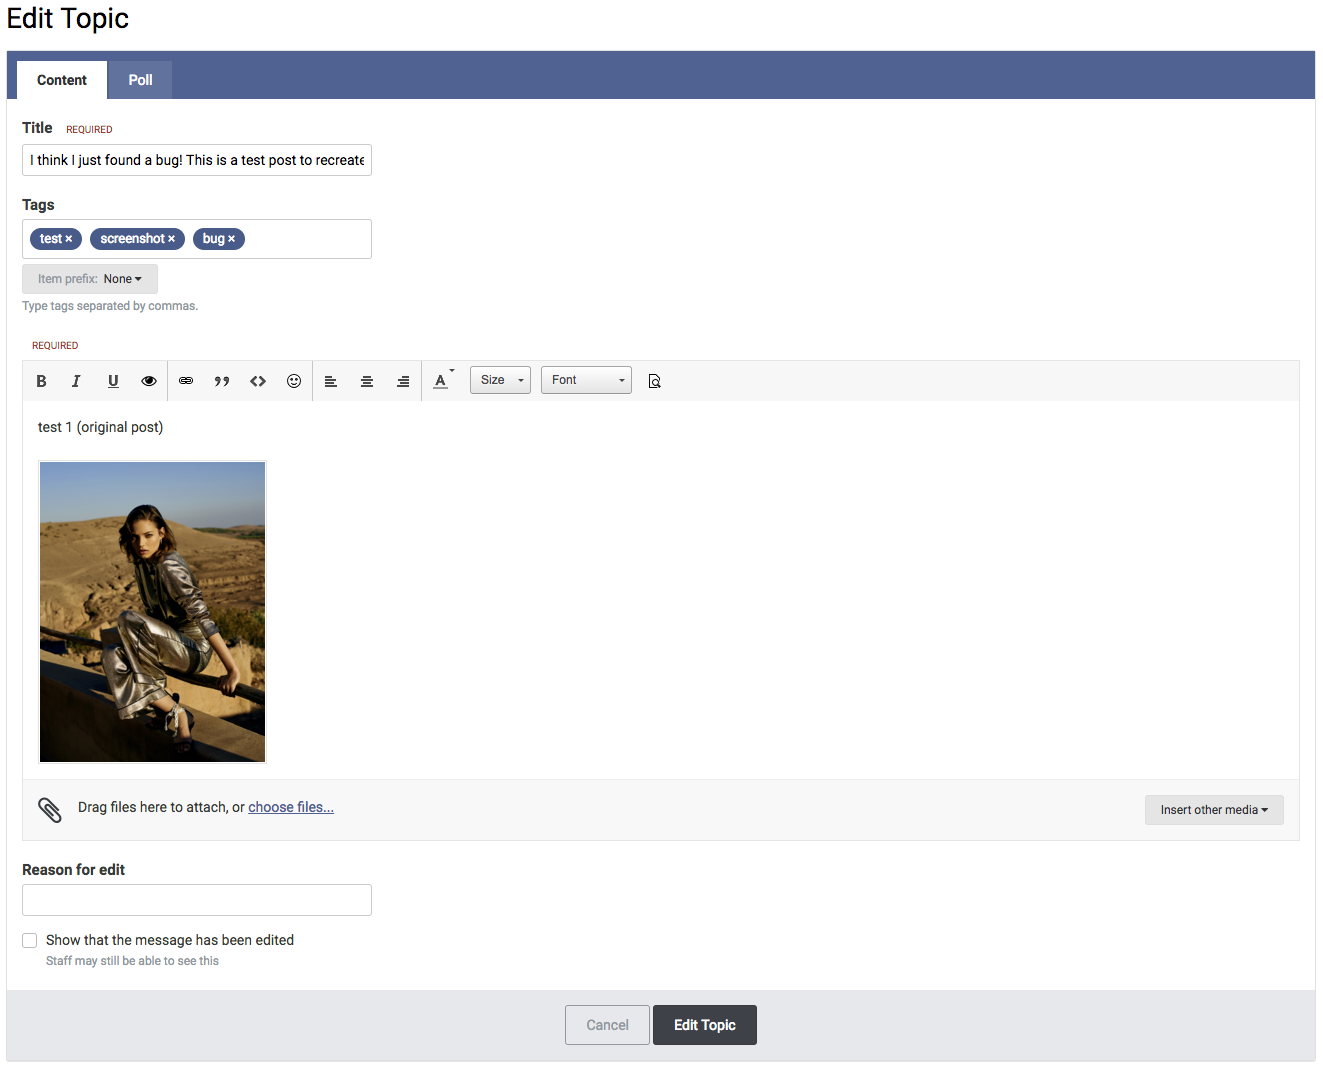Click the underline toolbar icon

click(x=113, y=381)
